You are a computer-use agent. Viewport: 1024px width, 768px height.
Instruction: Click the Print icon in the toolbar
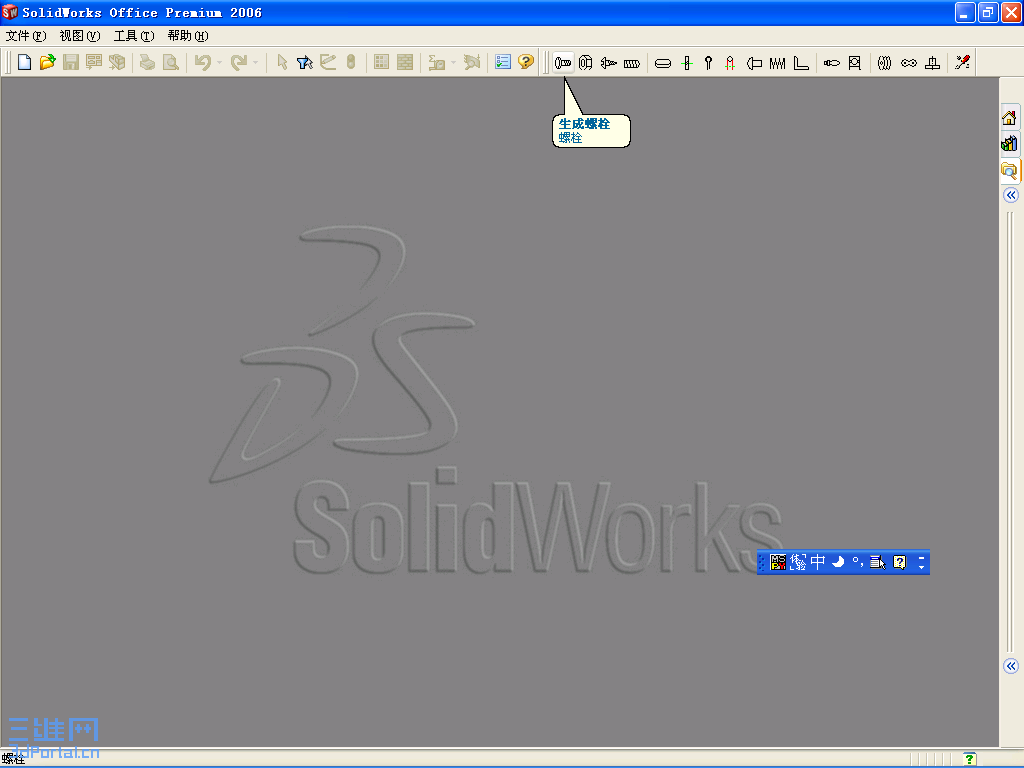[x=148, y=62]
